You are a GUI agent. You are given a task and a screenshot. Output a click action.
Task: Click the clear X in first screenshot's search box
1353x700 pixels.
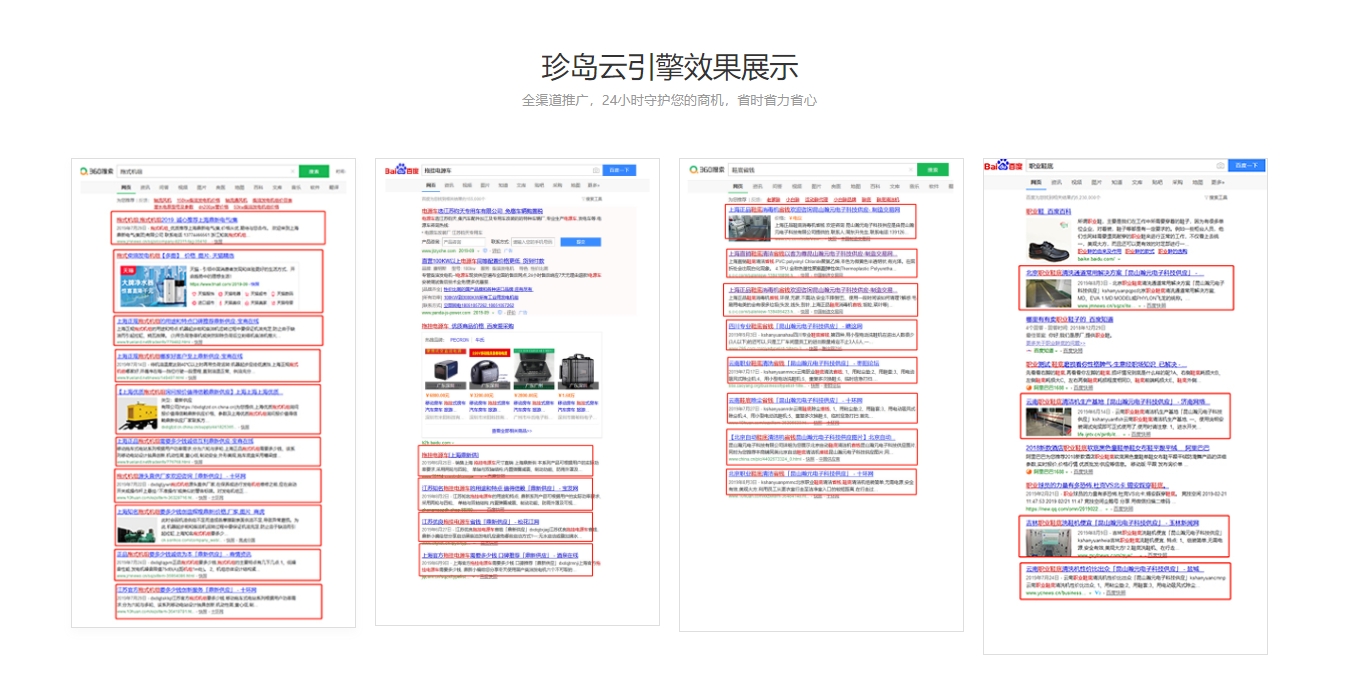[291, 171]
